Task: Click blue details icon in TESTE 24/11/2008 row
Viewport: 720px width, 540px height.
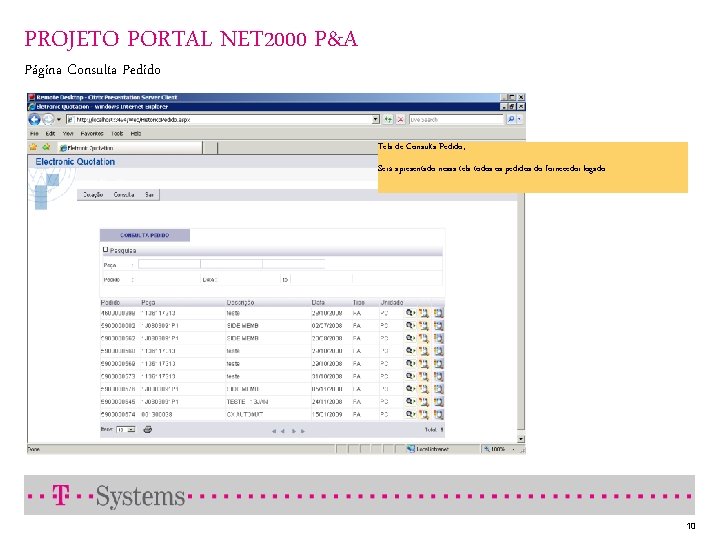Action: pos(439,402)
